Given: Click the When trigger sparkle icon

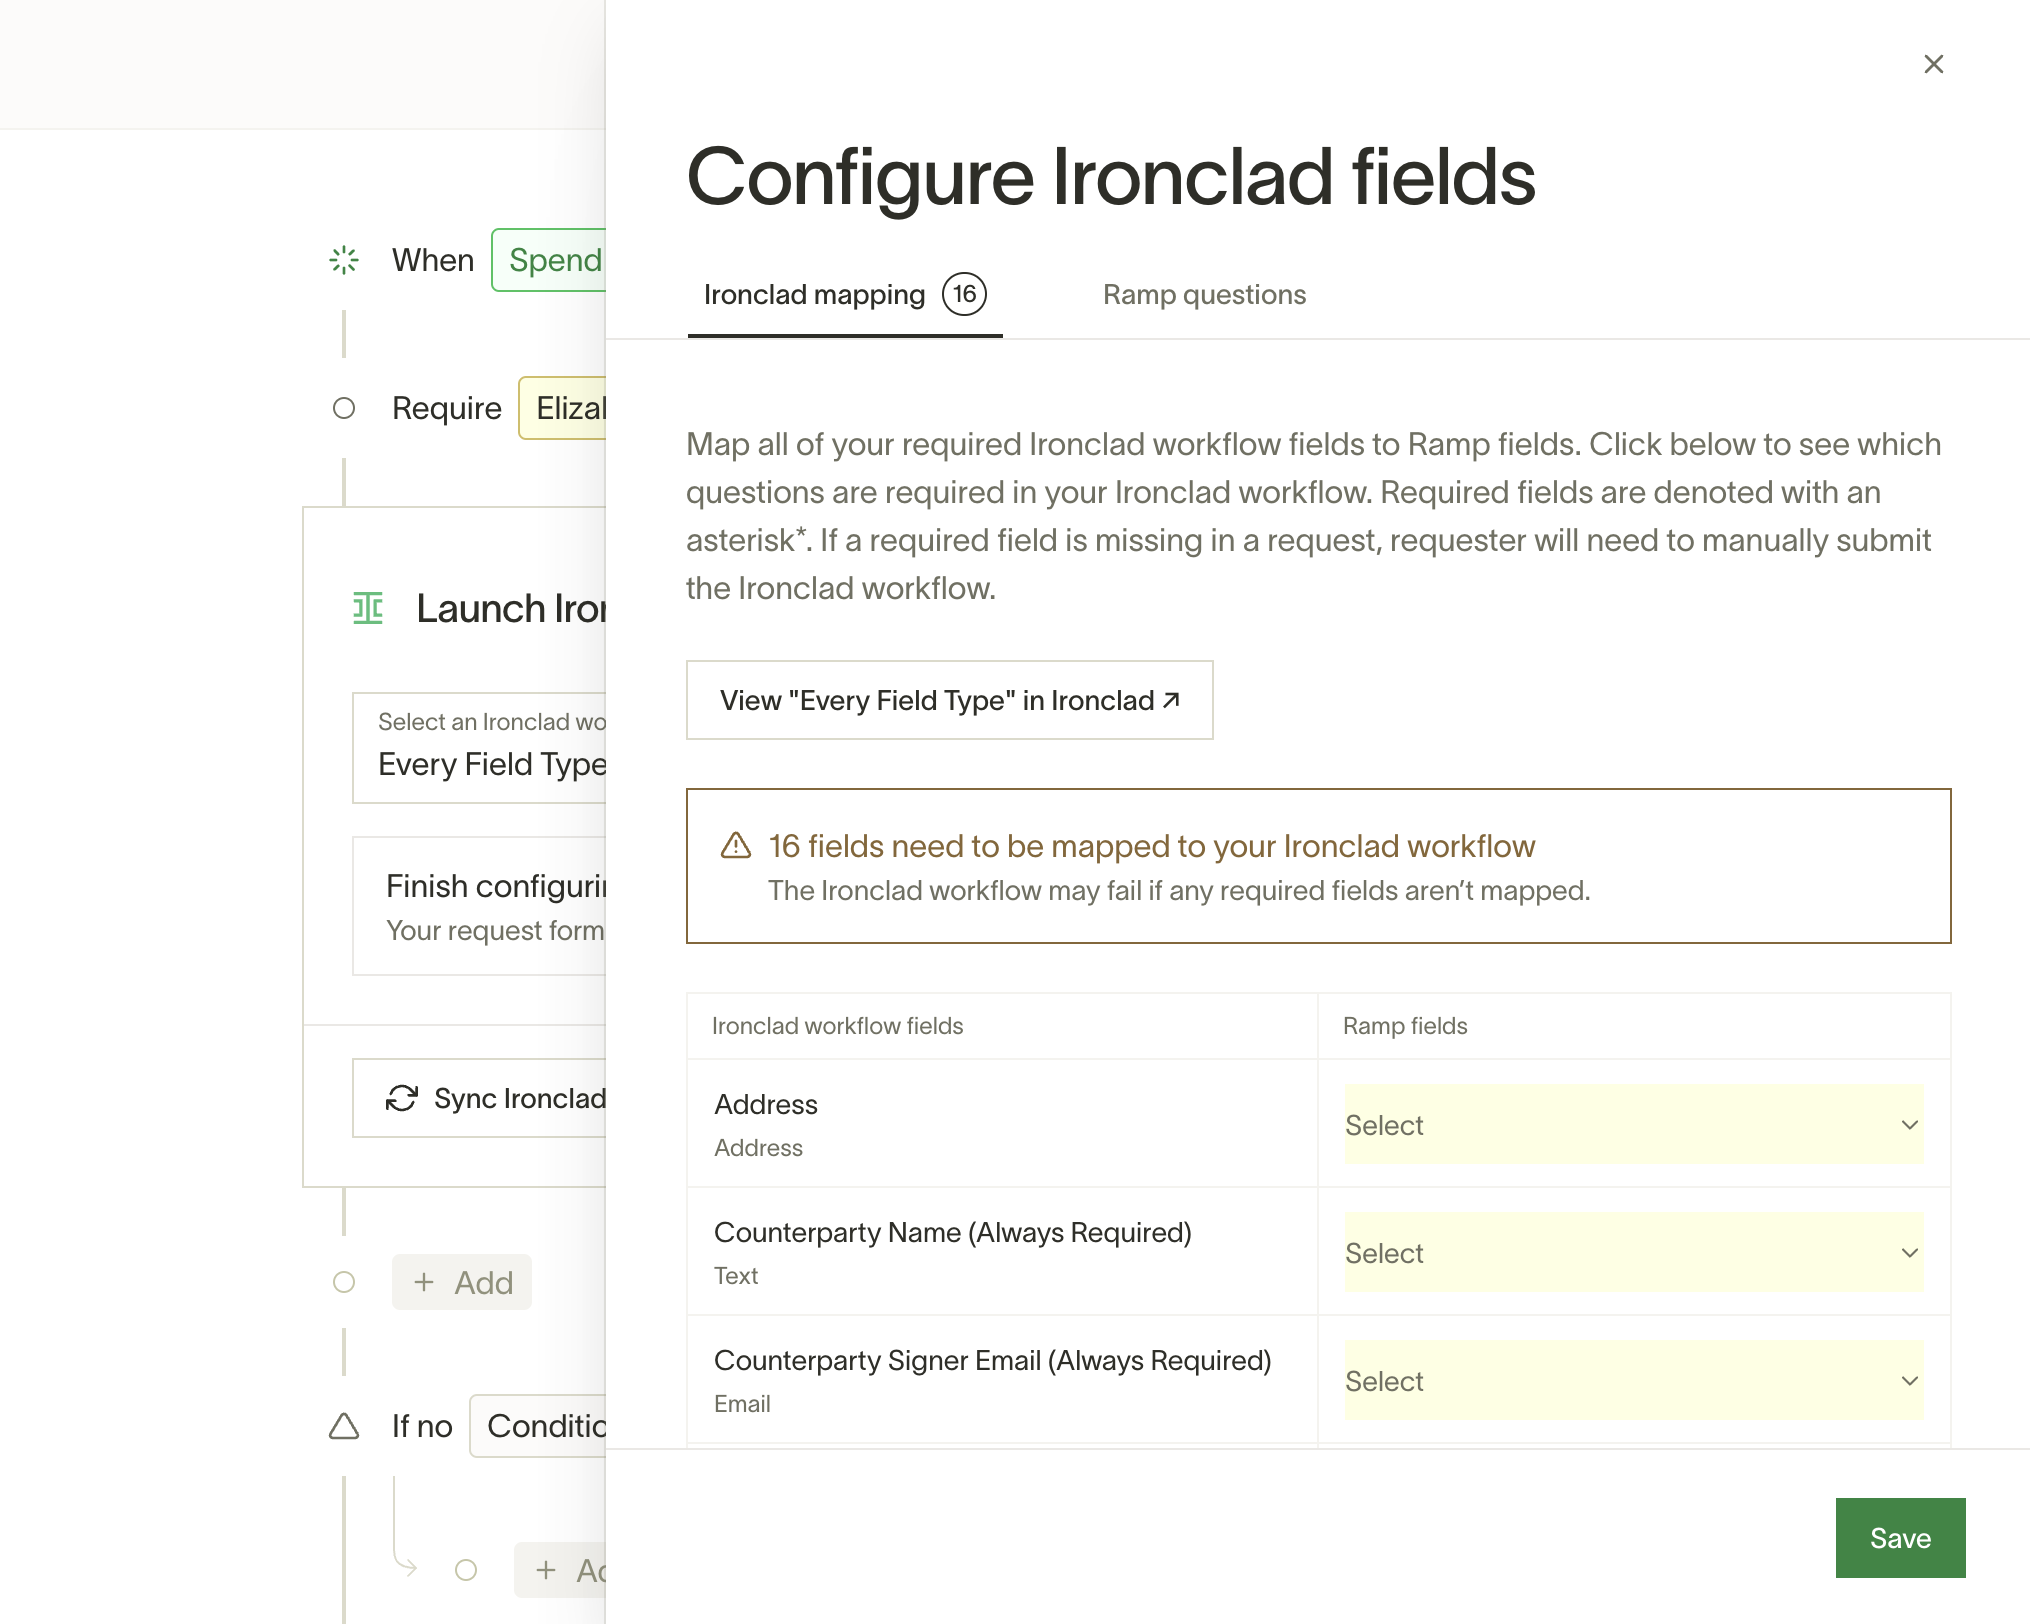Looking at the screenshot, I should 344,260.
